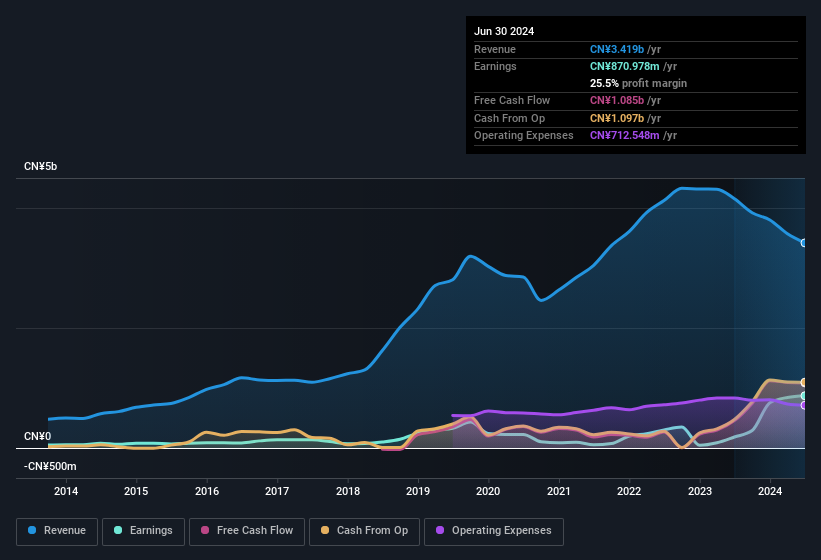Image resolution: width=821 pixels, height=560 pixels.
Task: Click the 25.5% profit margin text
Action: pos(638,83)
